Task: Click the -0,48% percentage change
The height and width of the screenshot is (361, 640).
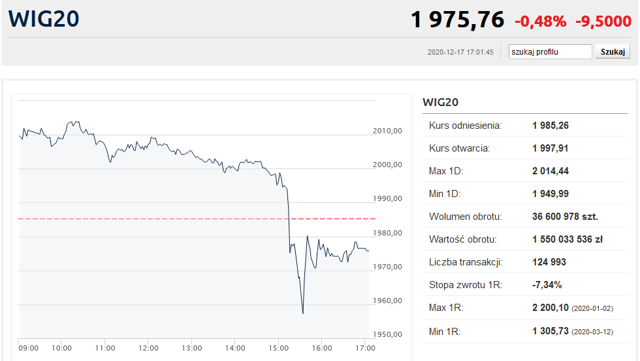Action: pos(540,21)
